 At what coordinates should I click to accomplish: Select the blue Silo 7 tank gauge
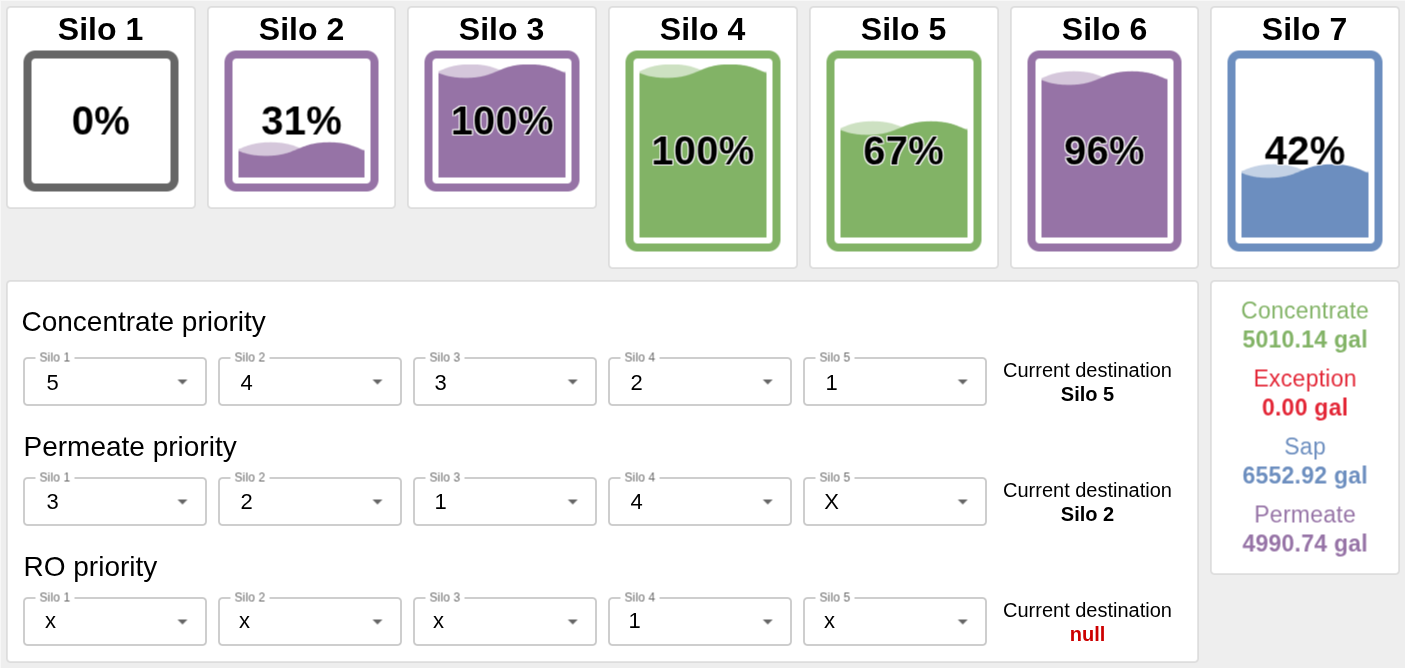pos(1305,151)
